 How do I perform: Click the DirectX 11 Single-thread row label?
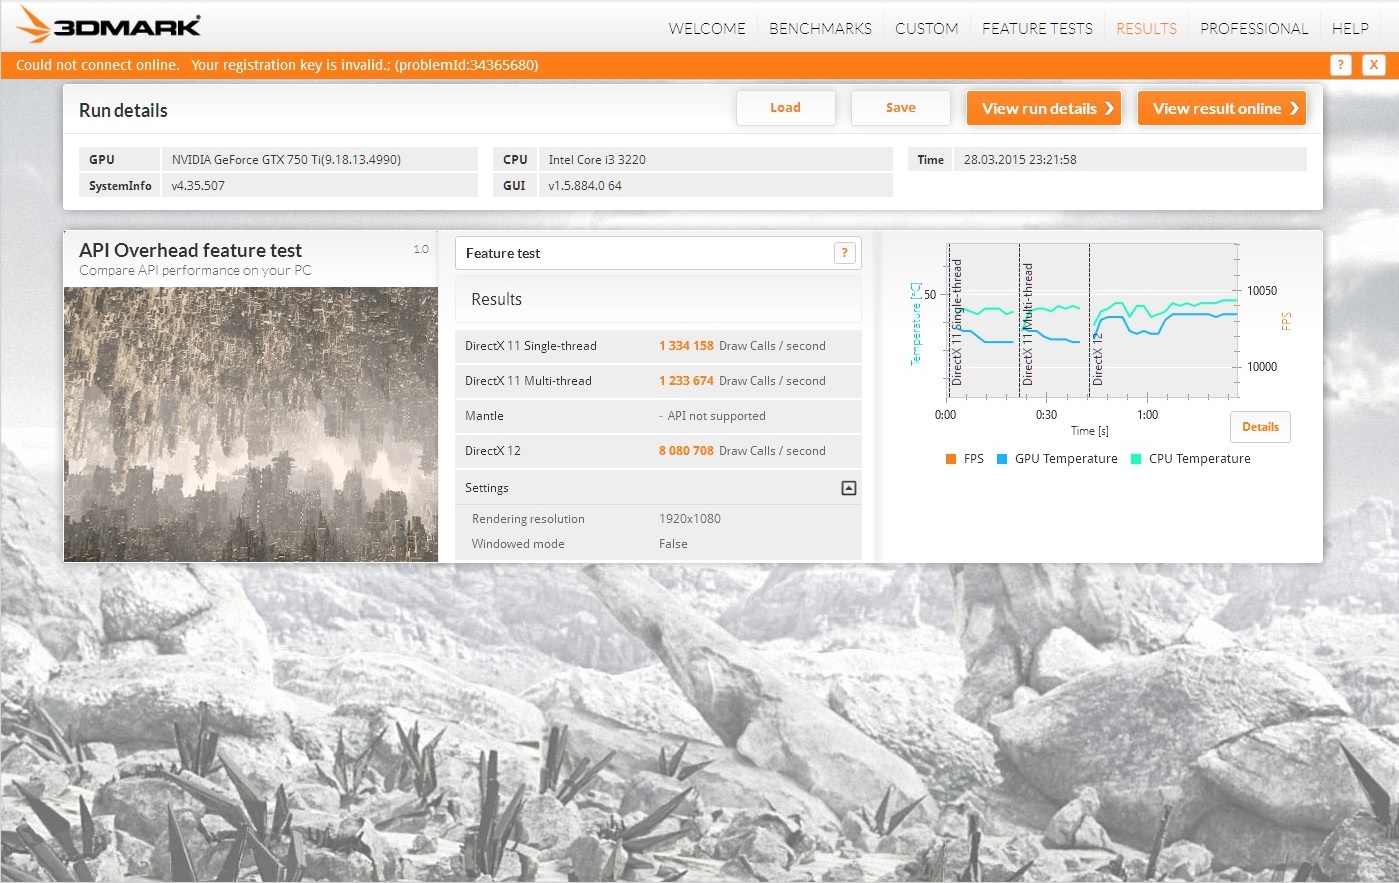point(531,346)
